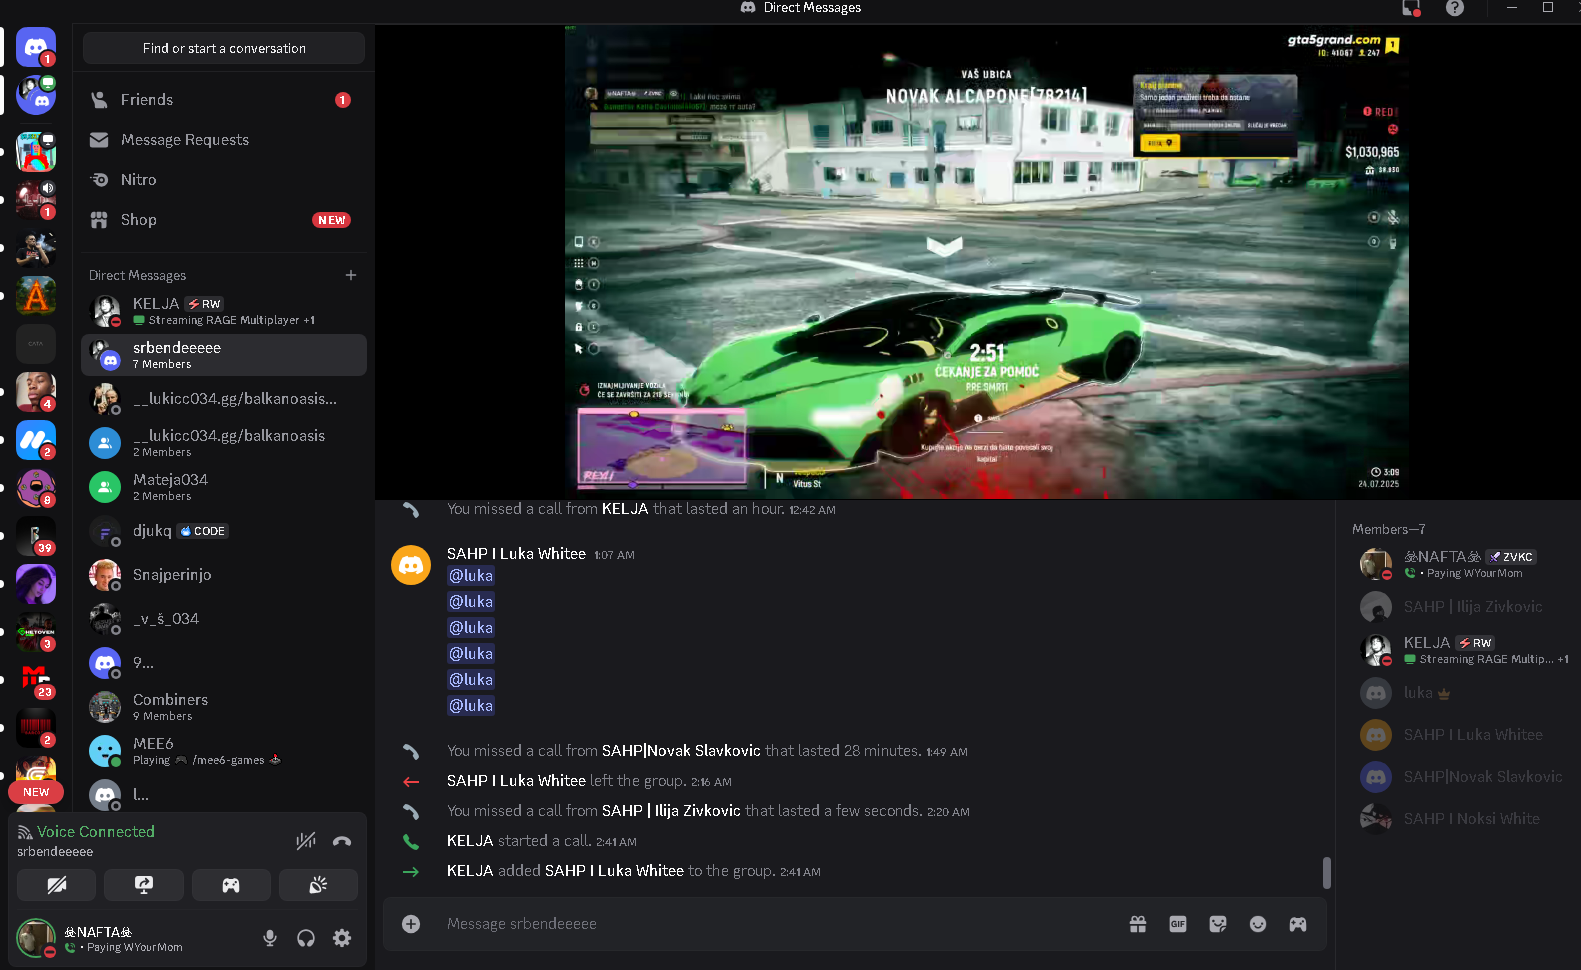Create a new DM with plus icon
The width and height of the screenshot is (1581, 970).
click(351, 275)
